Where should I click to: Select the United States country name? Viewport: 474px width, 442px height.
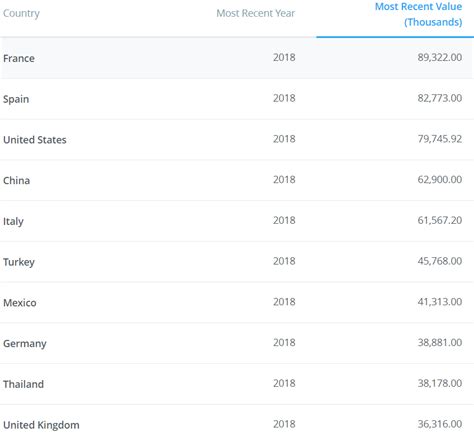[35, 140]
